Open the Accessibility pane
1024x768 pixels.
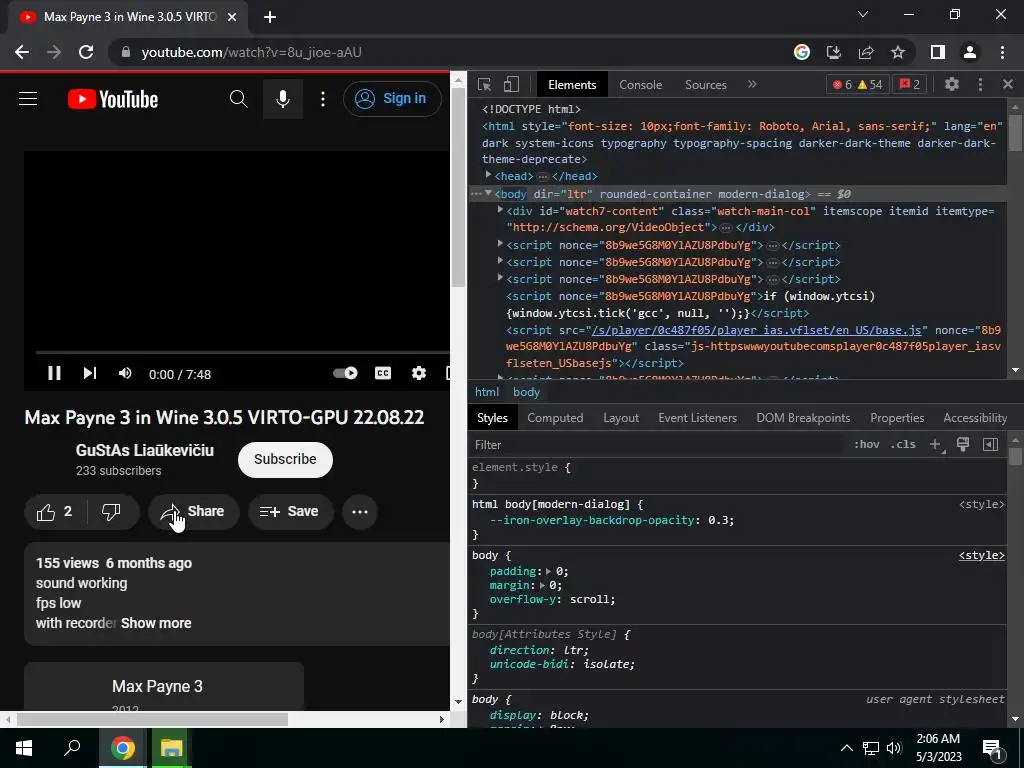(975, 418)
